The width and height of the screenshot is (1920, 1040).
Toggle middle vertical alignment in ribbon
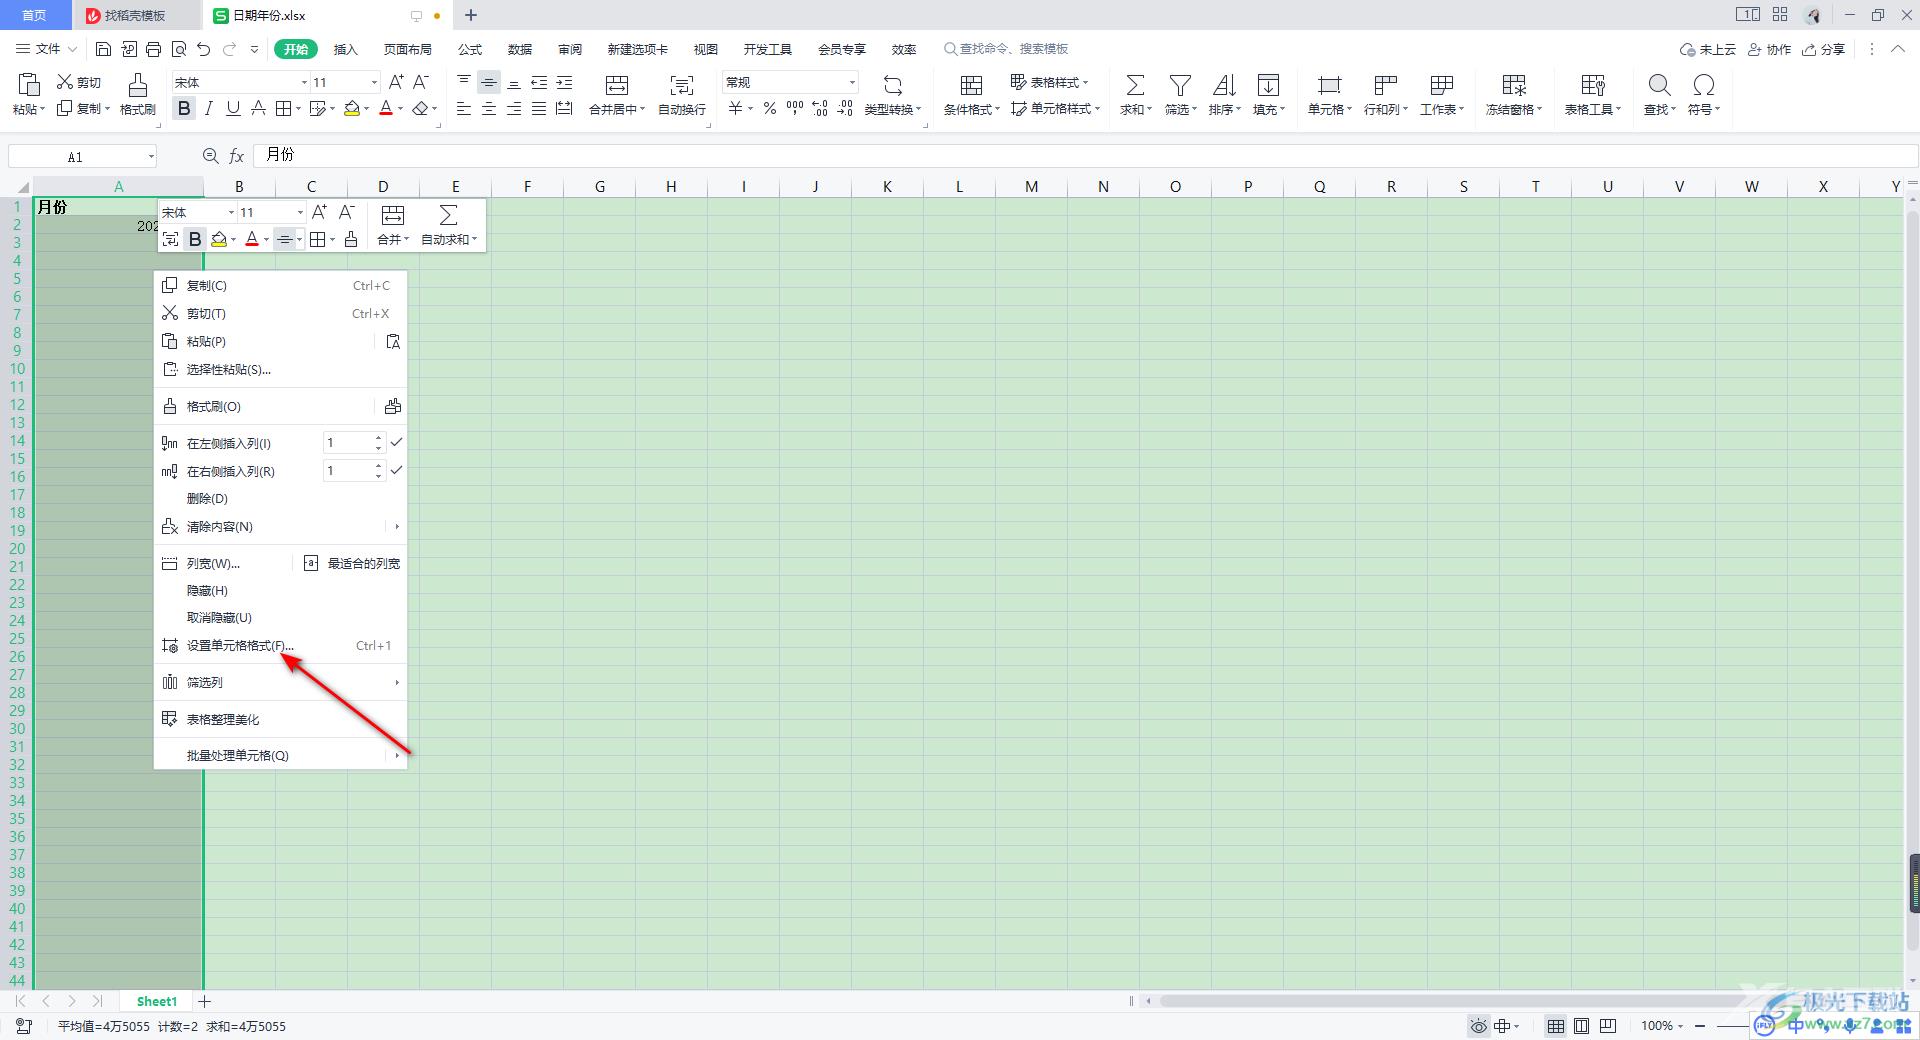489,82
